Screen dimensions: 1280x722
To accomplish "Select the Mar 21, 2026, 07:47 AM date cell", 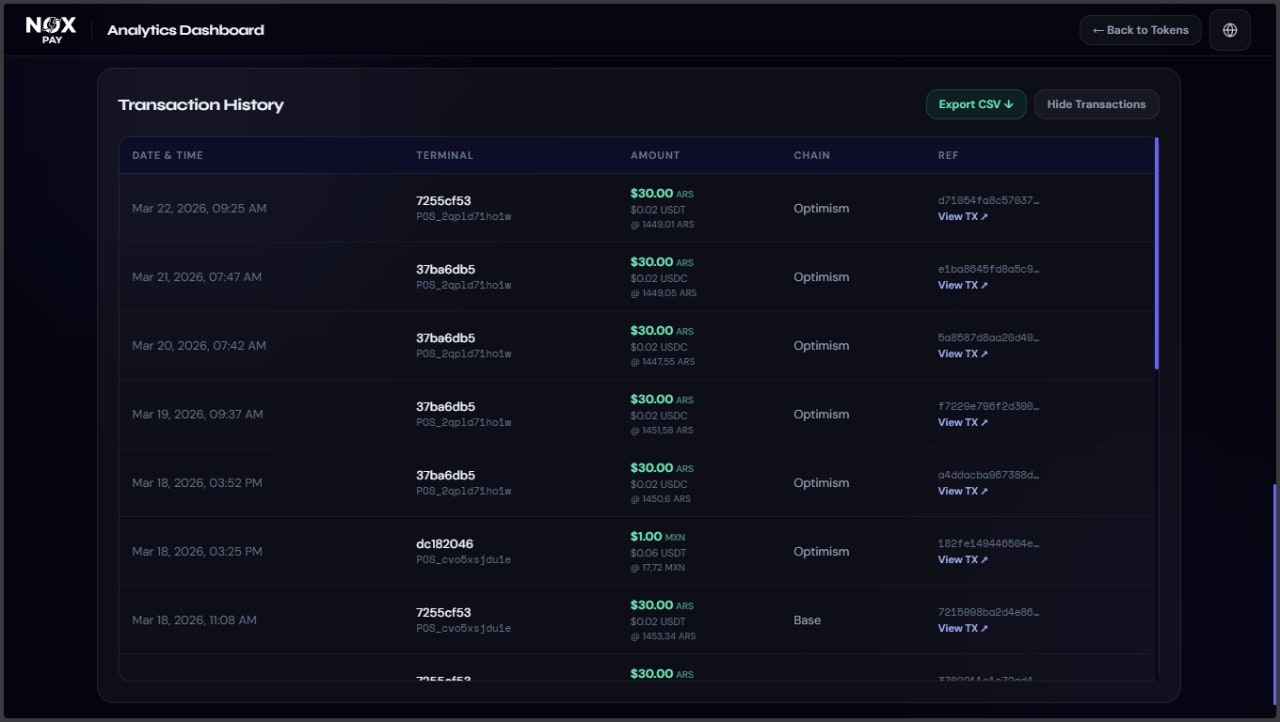I will tap(197, 277).
